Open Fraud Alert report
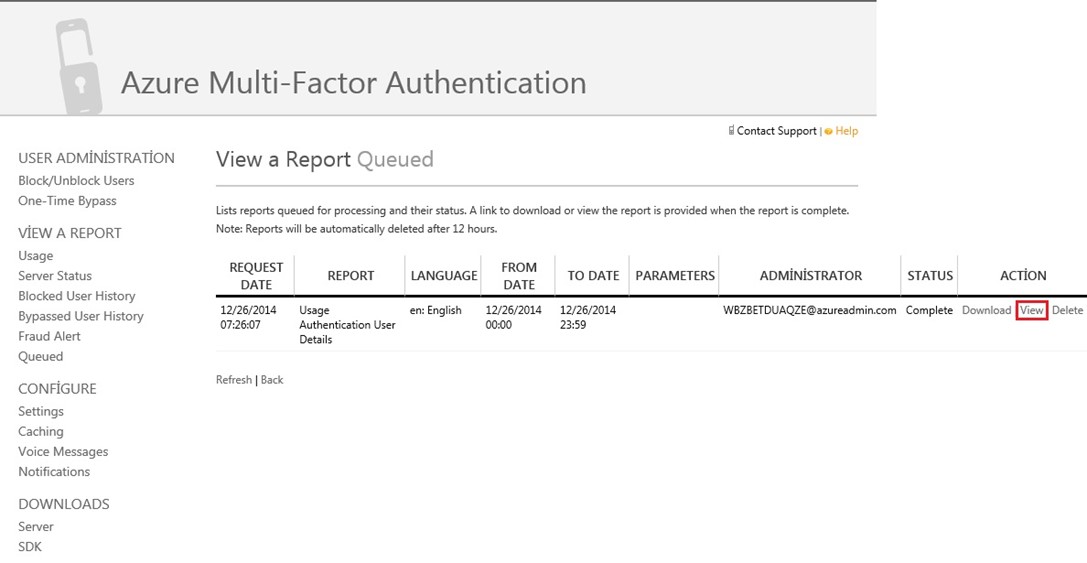The height and width of the screenshot is (563, 1087). pos(49,336)
